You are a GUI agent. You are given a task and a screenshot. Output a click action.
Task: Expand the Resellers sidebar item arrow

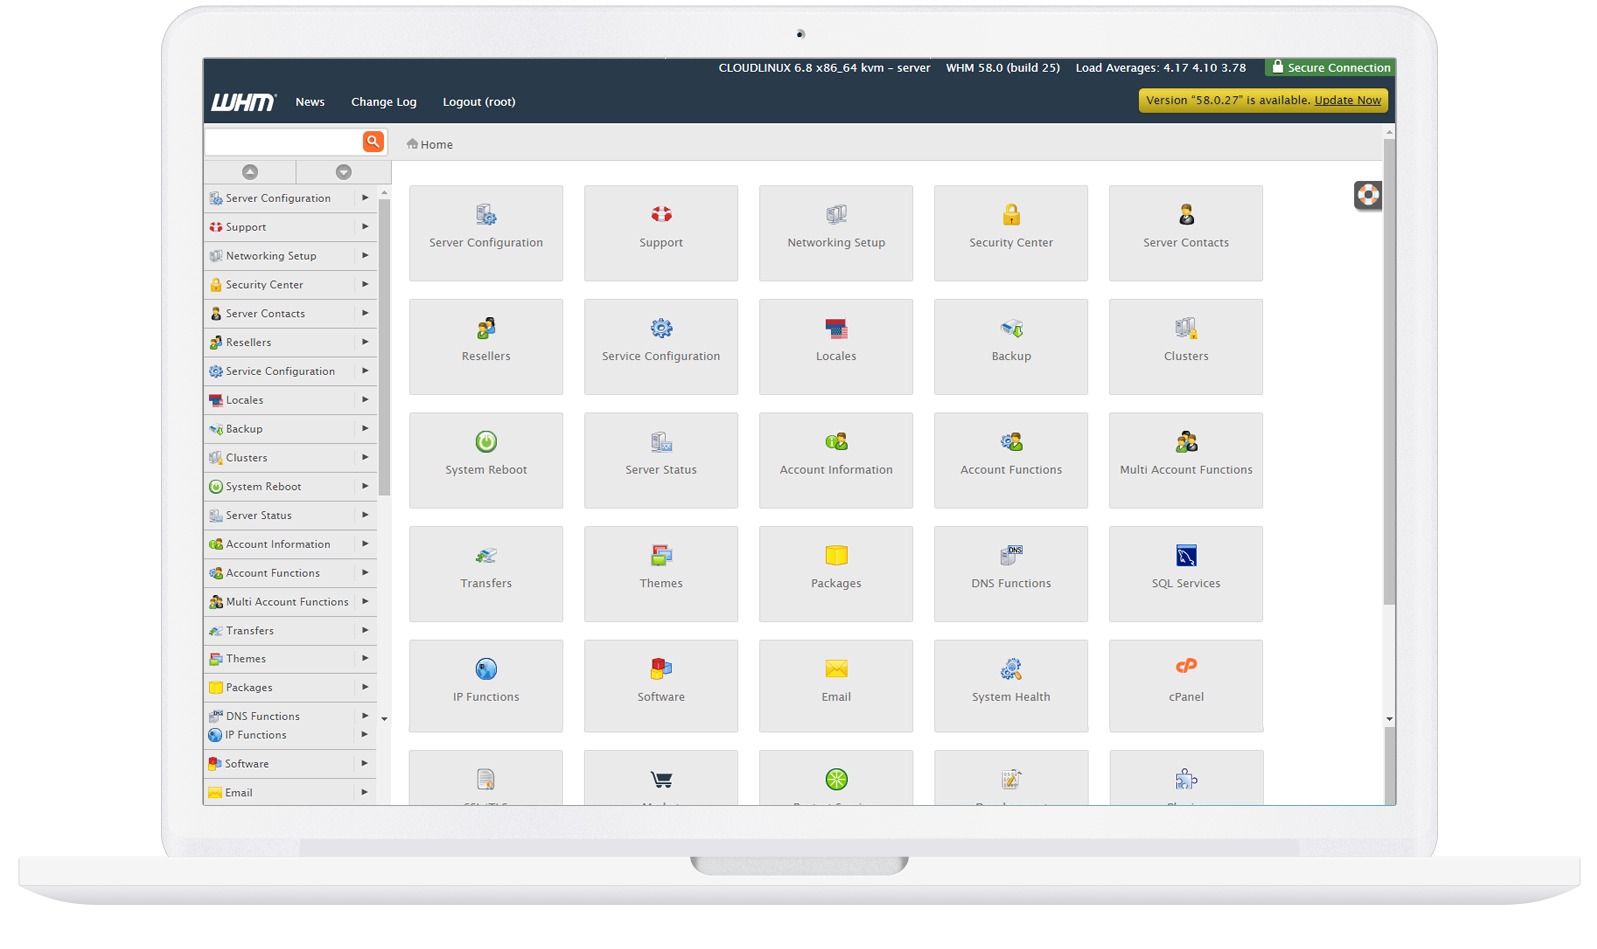coord(365,342)
